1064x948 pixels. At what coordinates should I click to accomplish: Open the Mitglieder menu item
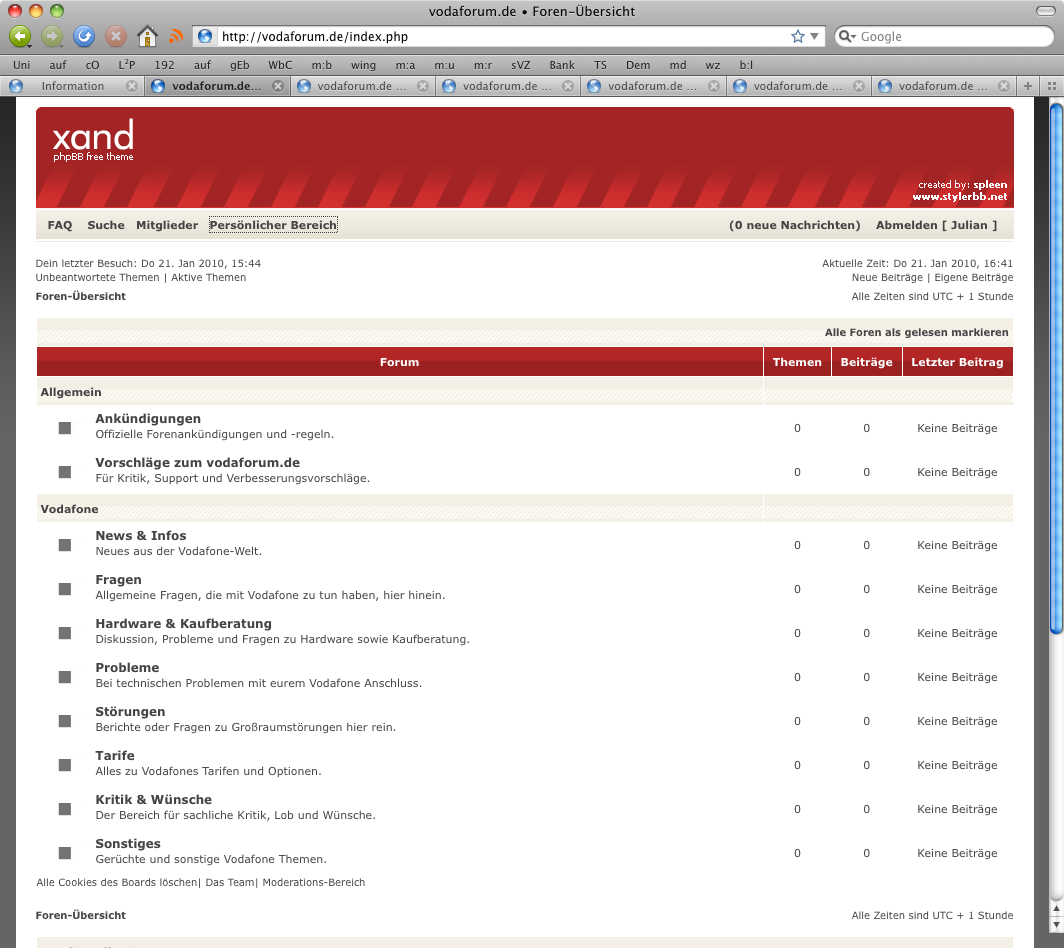pyautogui.click(x=167, y=225)
